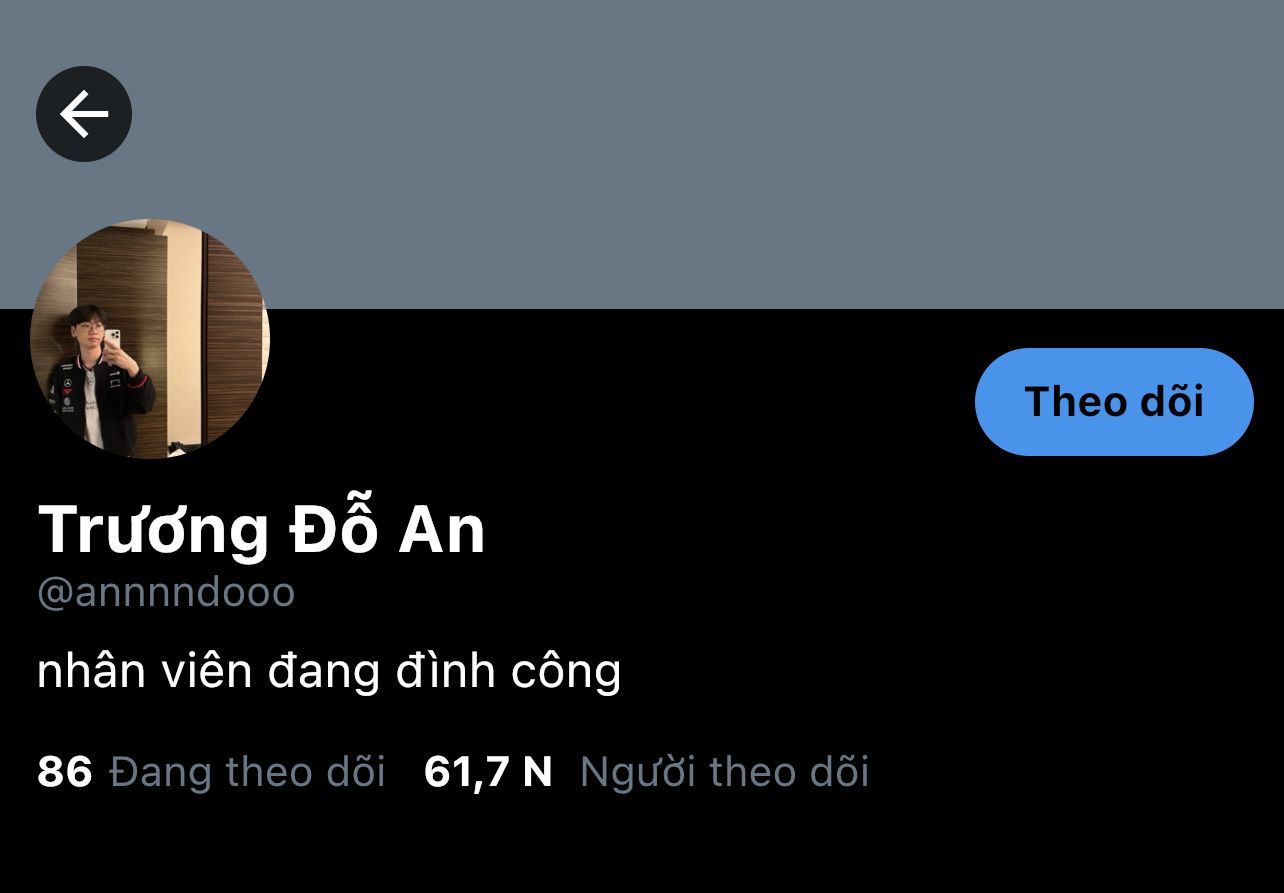The image size is (1284, 893).
Task: Click the bio text nhân viên đang đình công
Action: pos(329,672)
